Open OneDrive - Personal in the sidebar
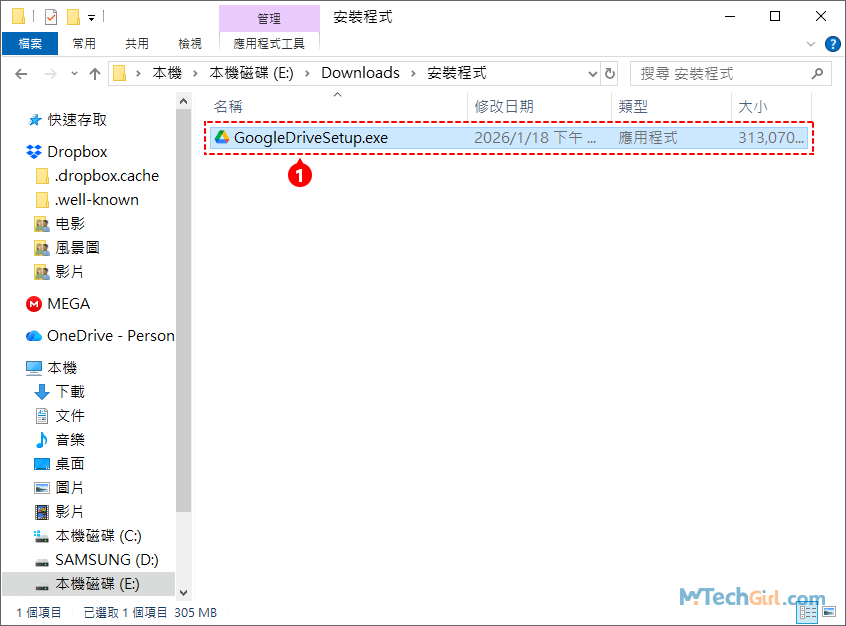 (x=98, y=335)
